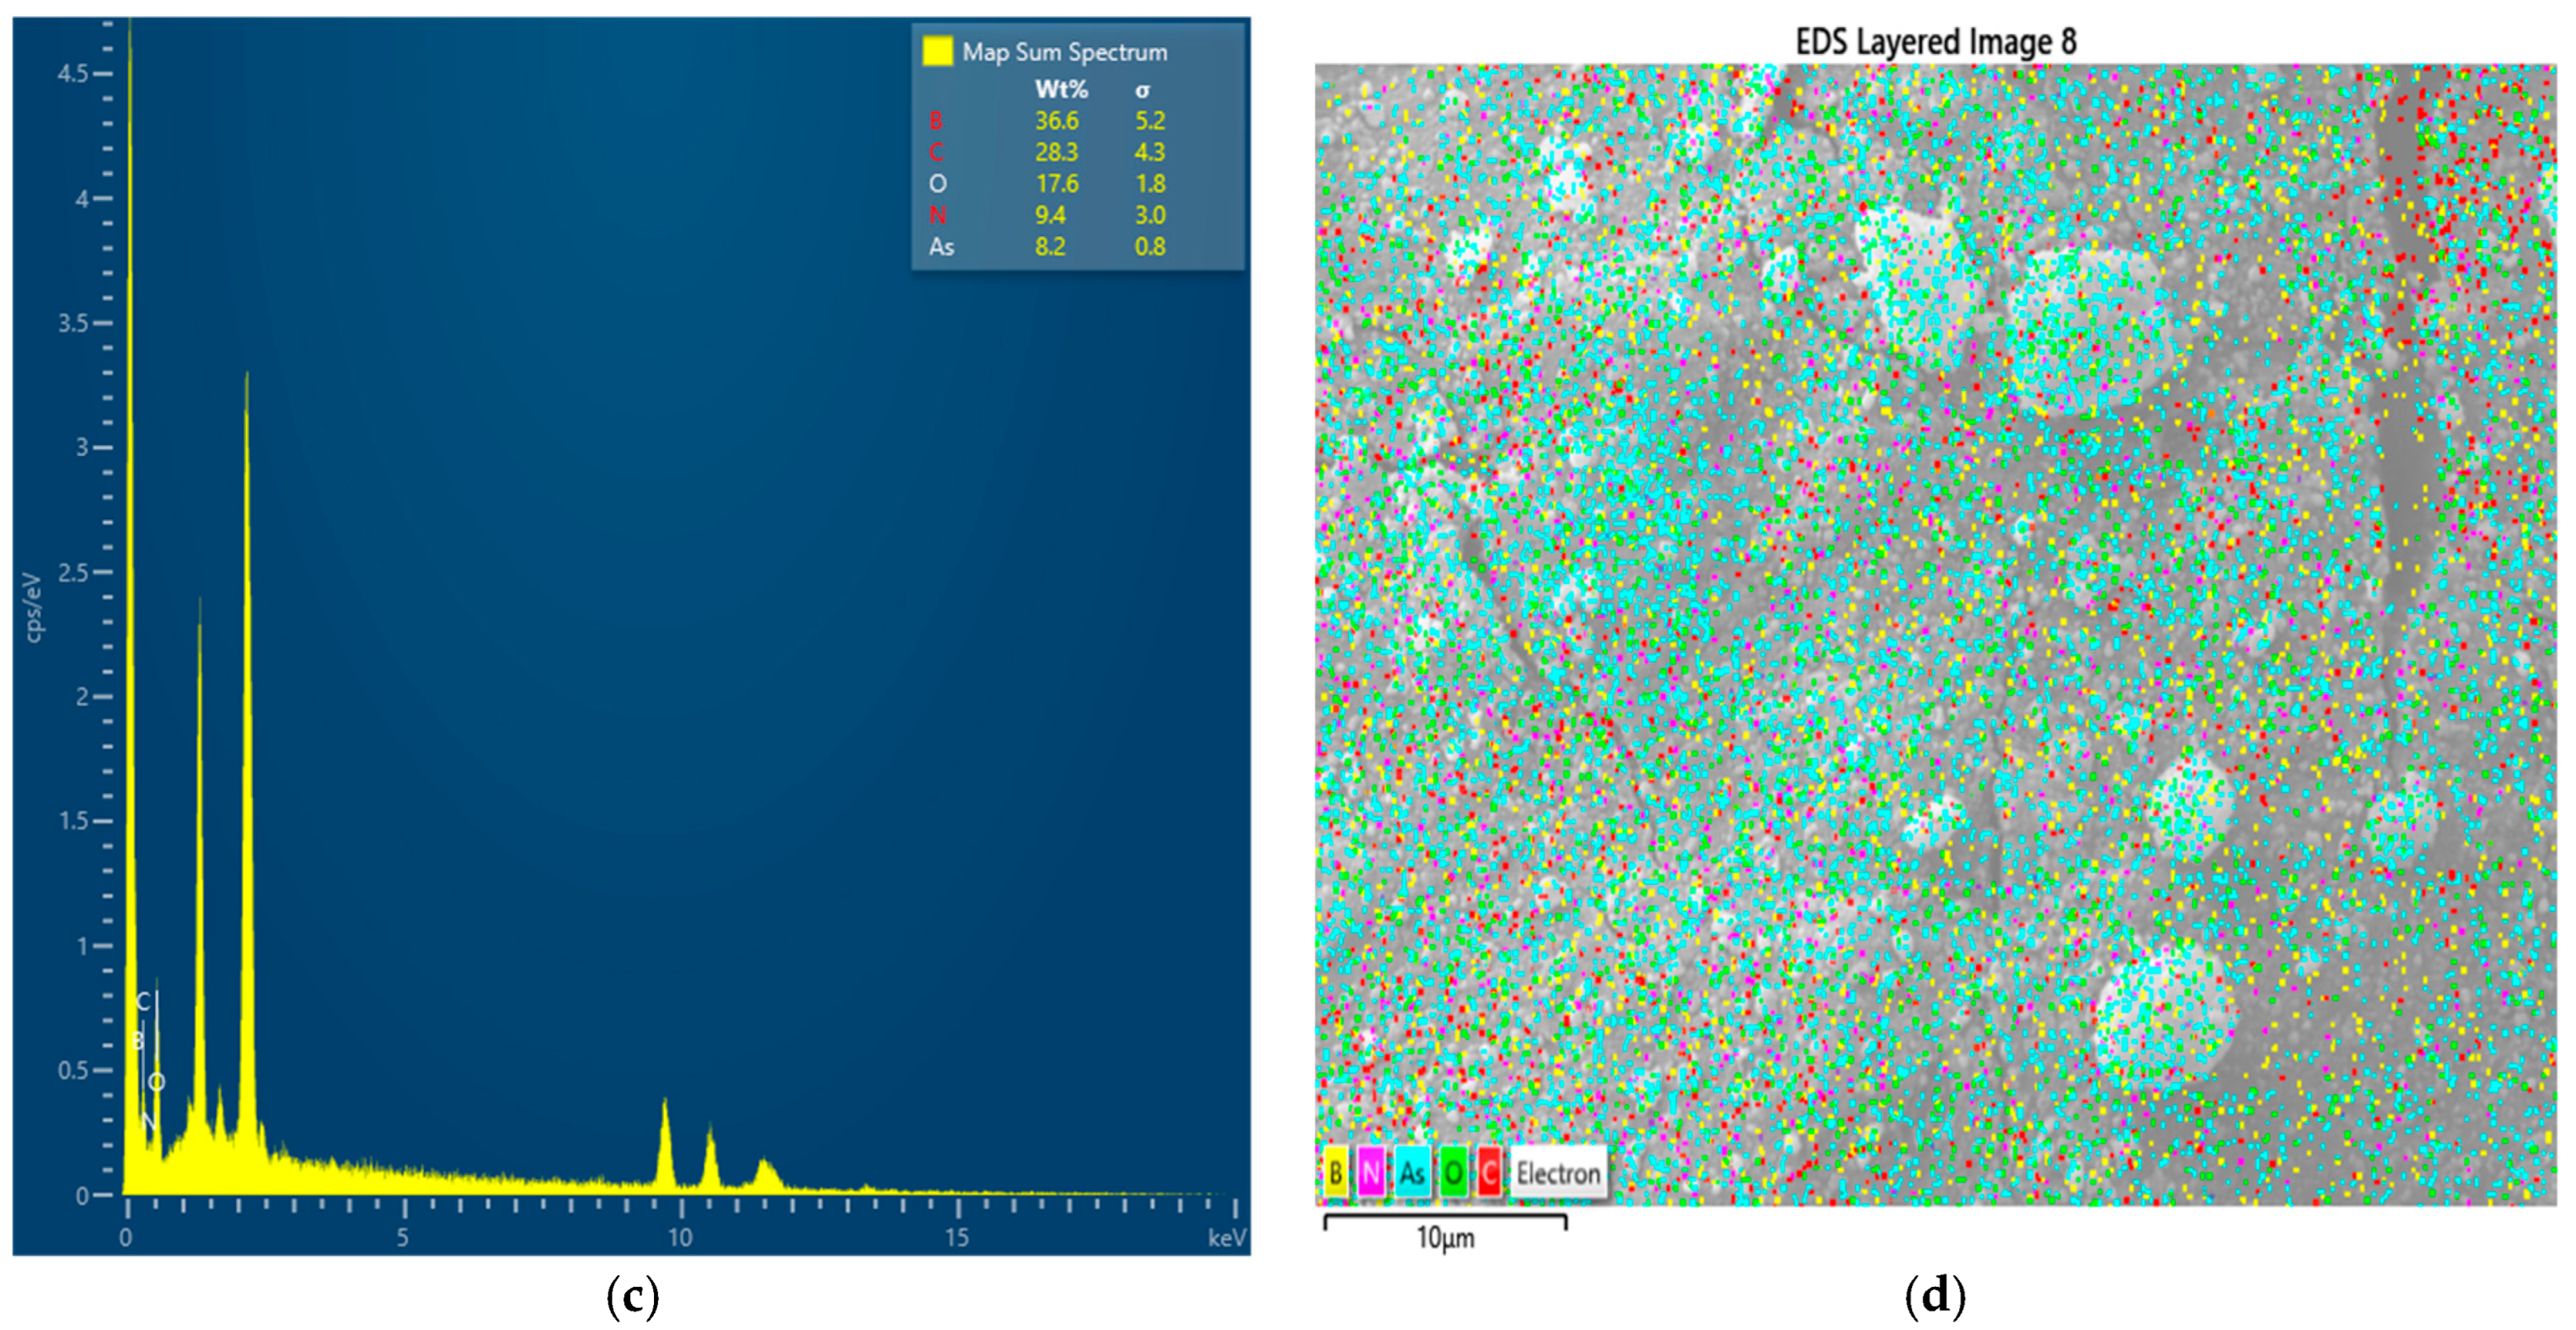The image size is (2576, 1330).
Task: Click the yellow Map Sum Spectrum swatch
Action: tap(937, 51)
